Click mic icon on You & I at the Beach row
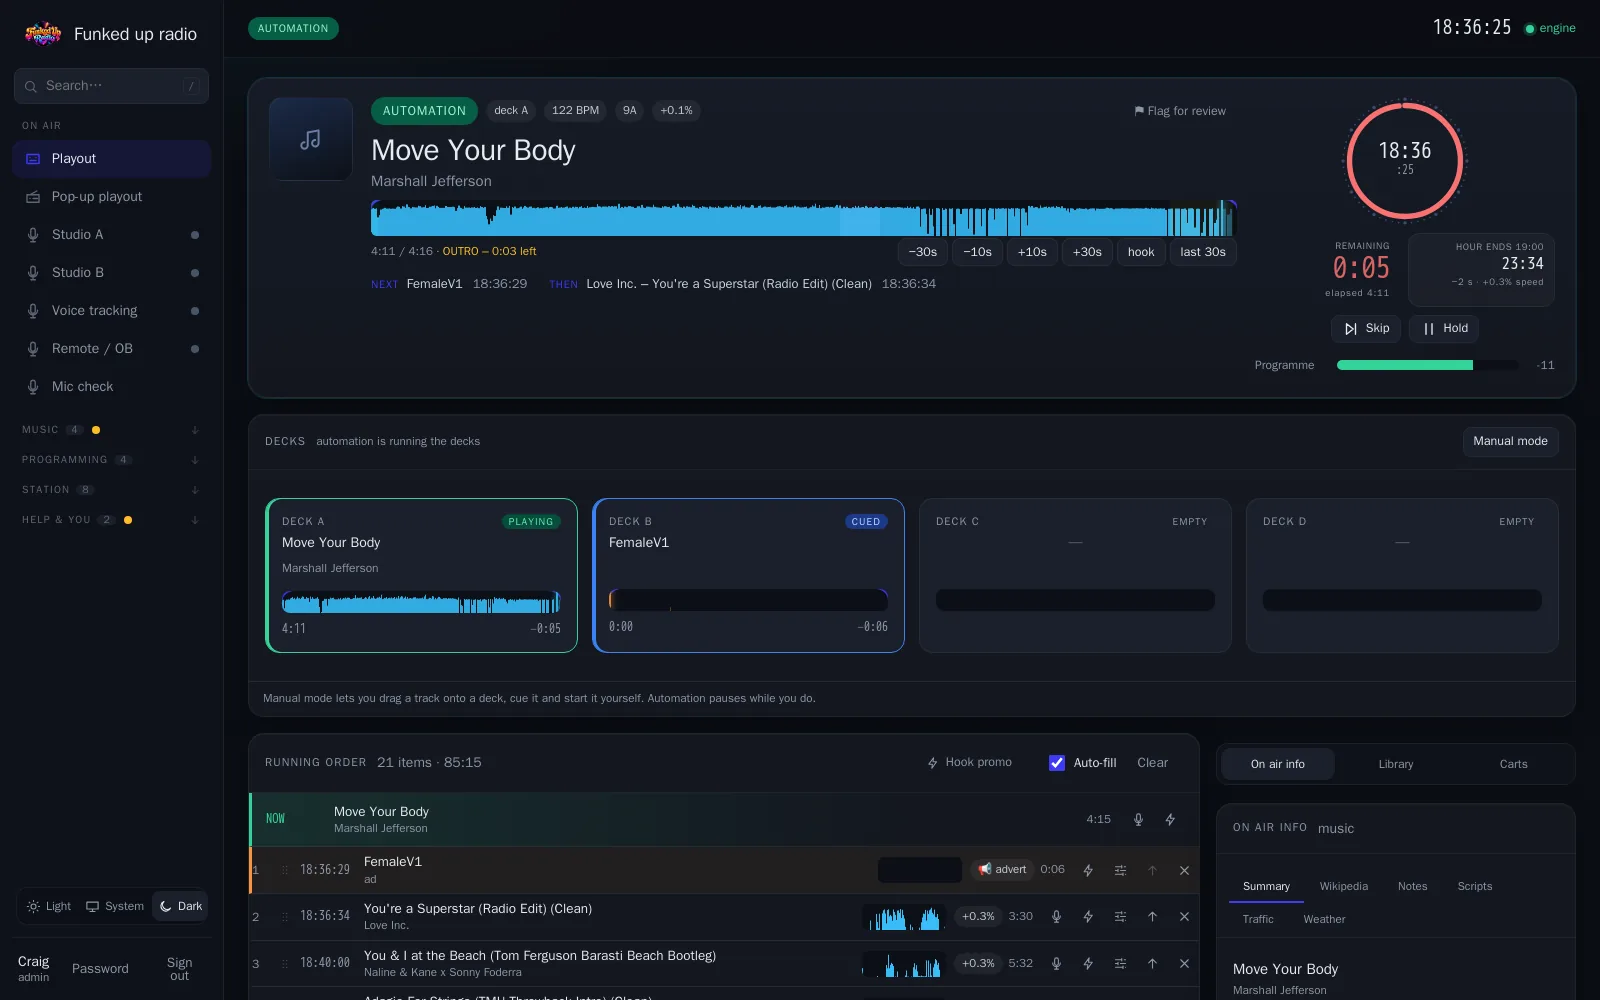The height and width of the screenshot is (1000, 1600). (x=1056, y=964)
